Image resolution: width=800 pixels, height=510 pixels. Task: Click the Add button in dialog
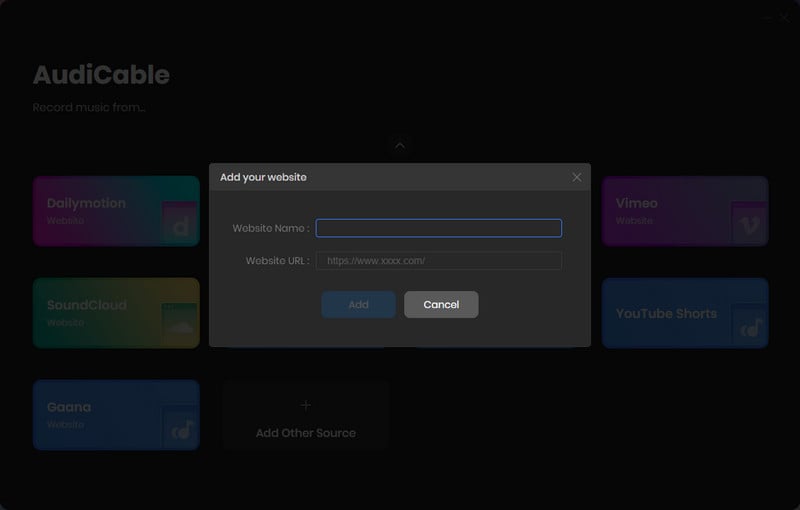(x=359, y=304)
